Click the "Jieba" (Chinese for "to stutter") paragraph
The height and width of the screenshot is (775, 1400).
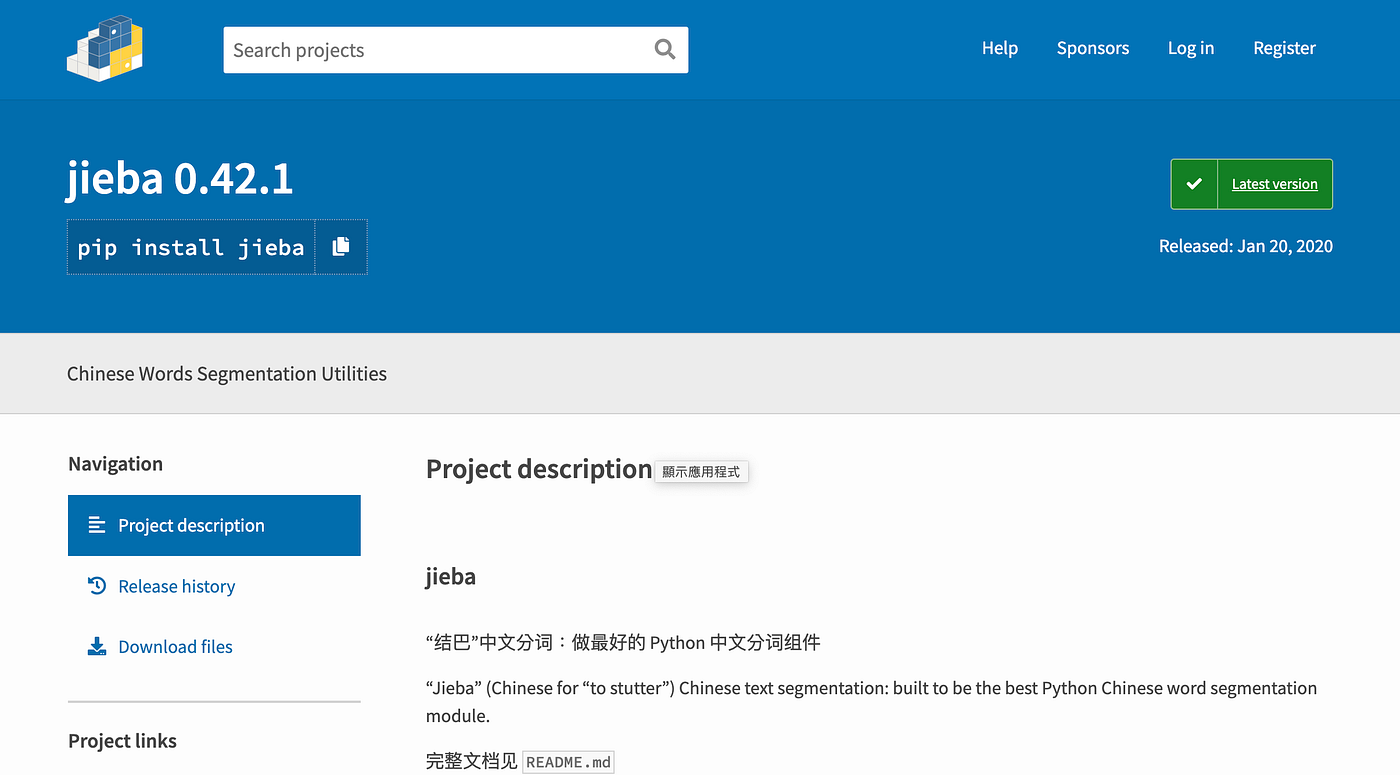point(871,702)
